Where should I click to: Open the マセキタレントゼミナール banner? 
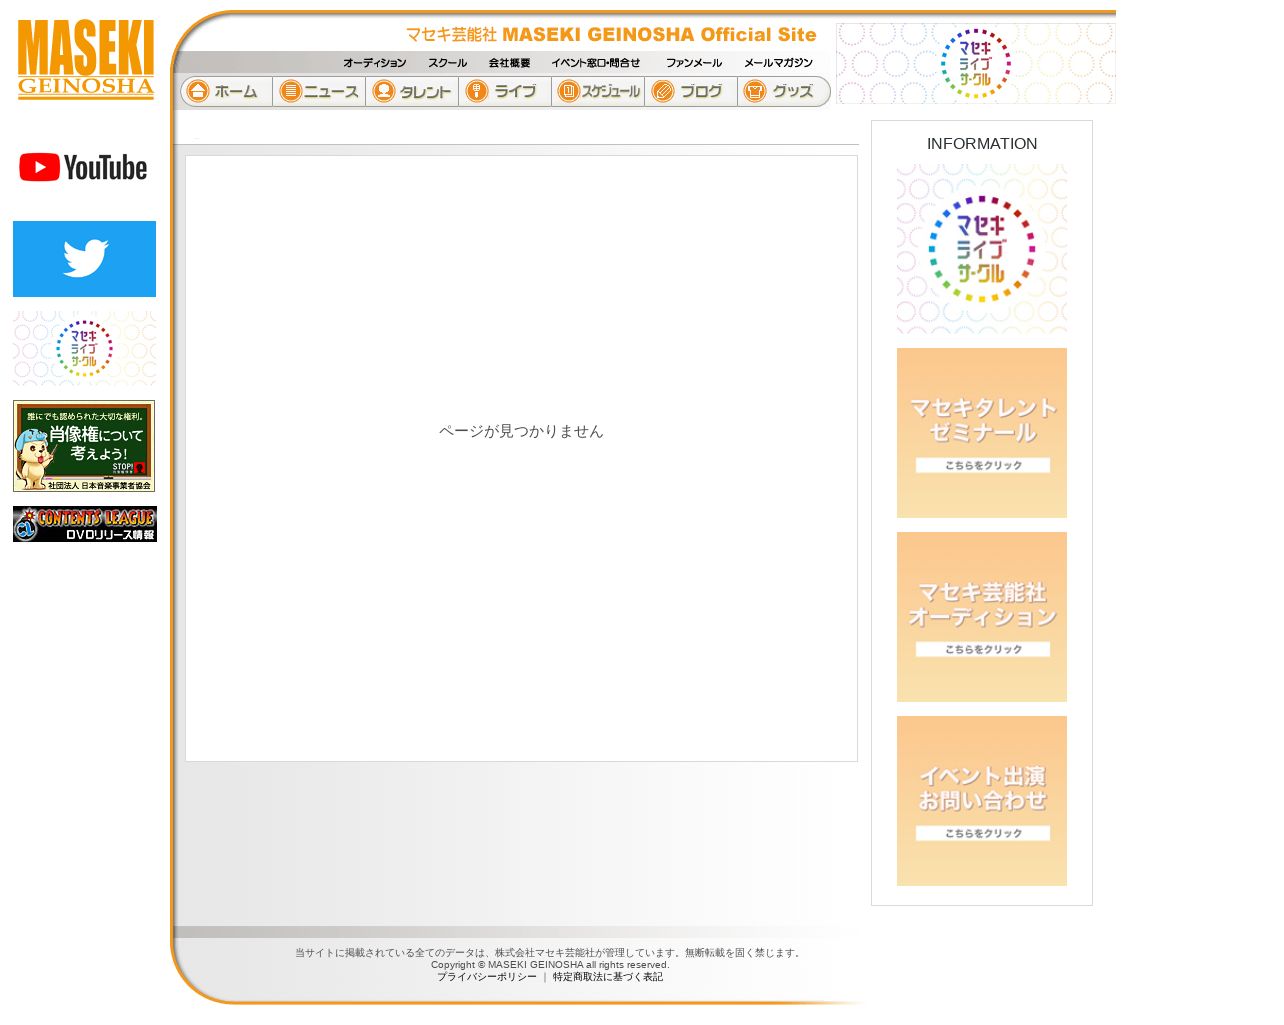pyautogui.click(x=982, y=433)
